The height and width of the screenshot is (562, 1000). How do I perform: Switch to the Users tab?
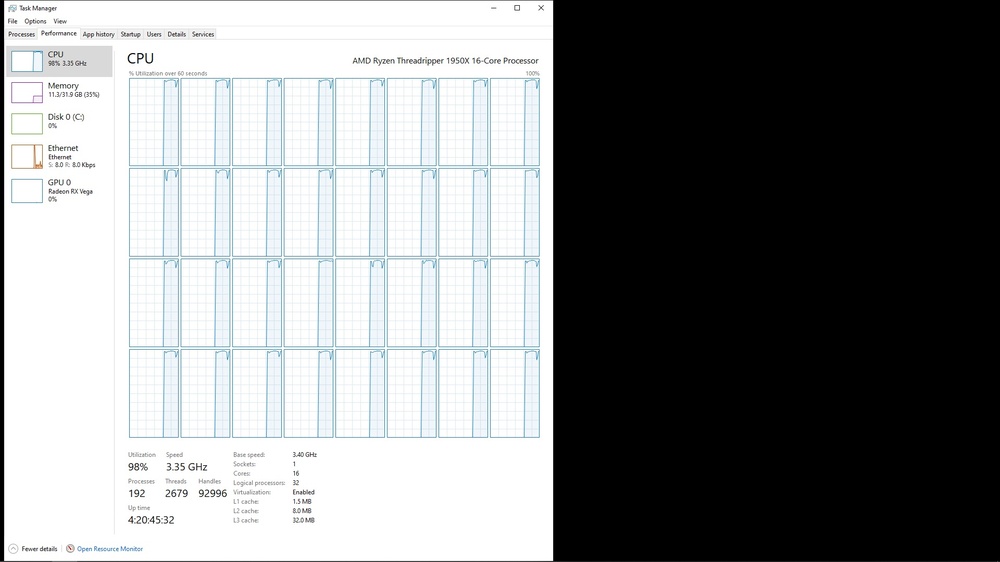154,34
